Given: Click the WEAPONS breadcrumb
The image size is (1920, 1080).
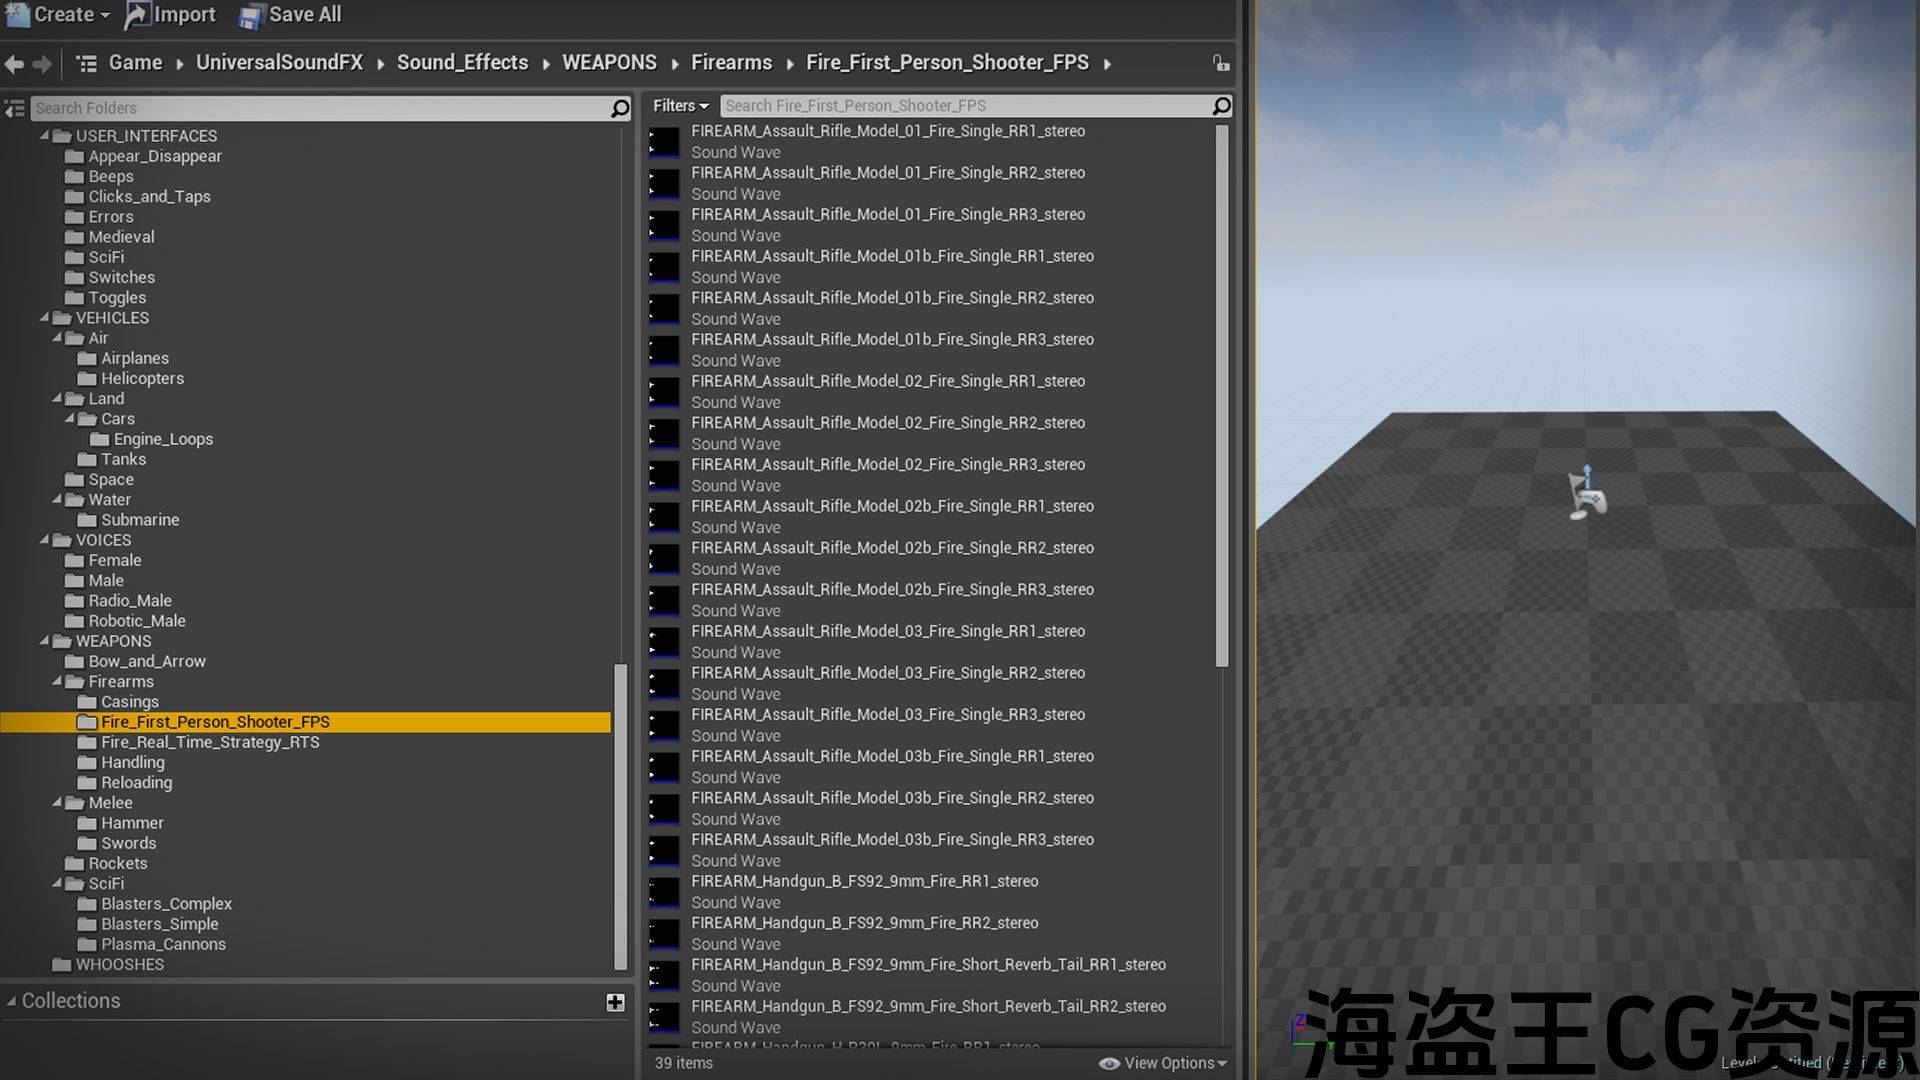Looking at the screenshot, I should click(x=609, y=63).
